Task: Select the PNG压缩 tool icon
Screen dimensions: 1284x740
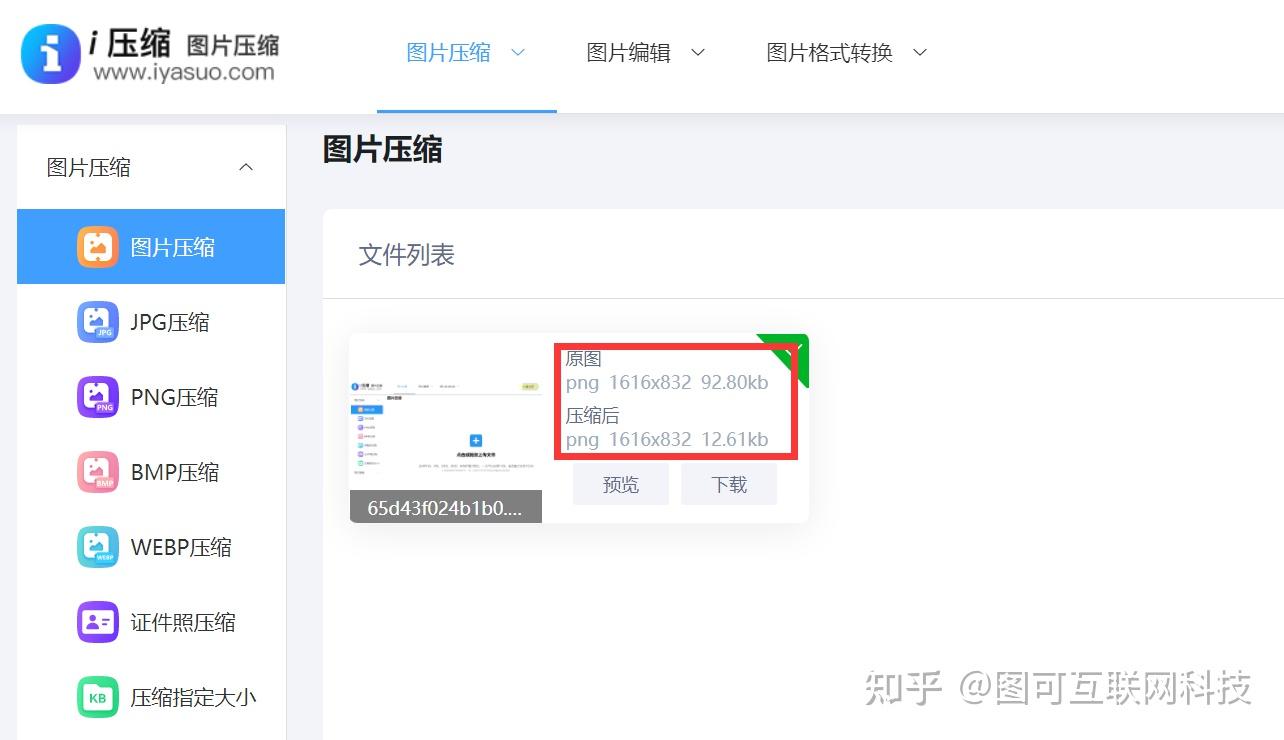Action: (x=97, y=396)
